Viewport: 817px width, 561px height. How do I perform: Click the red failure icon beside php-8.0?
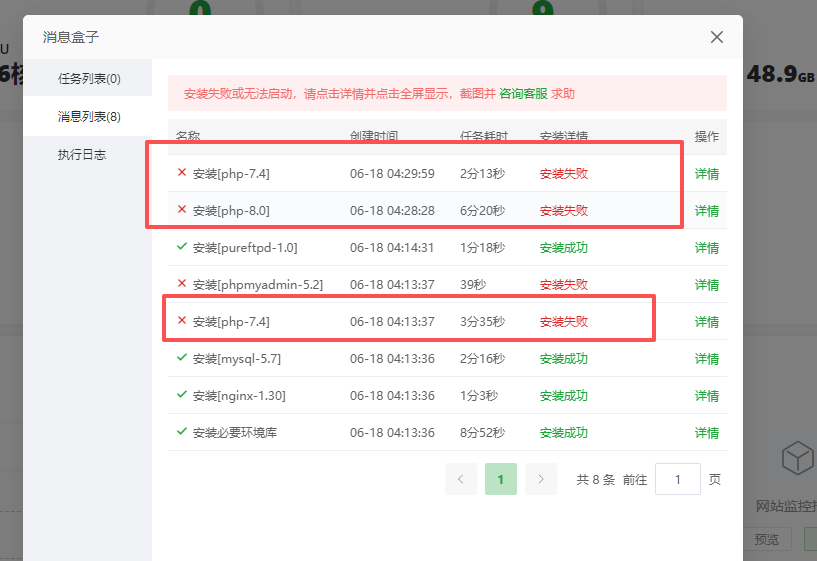tap(182, 209)
